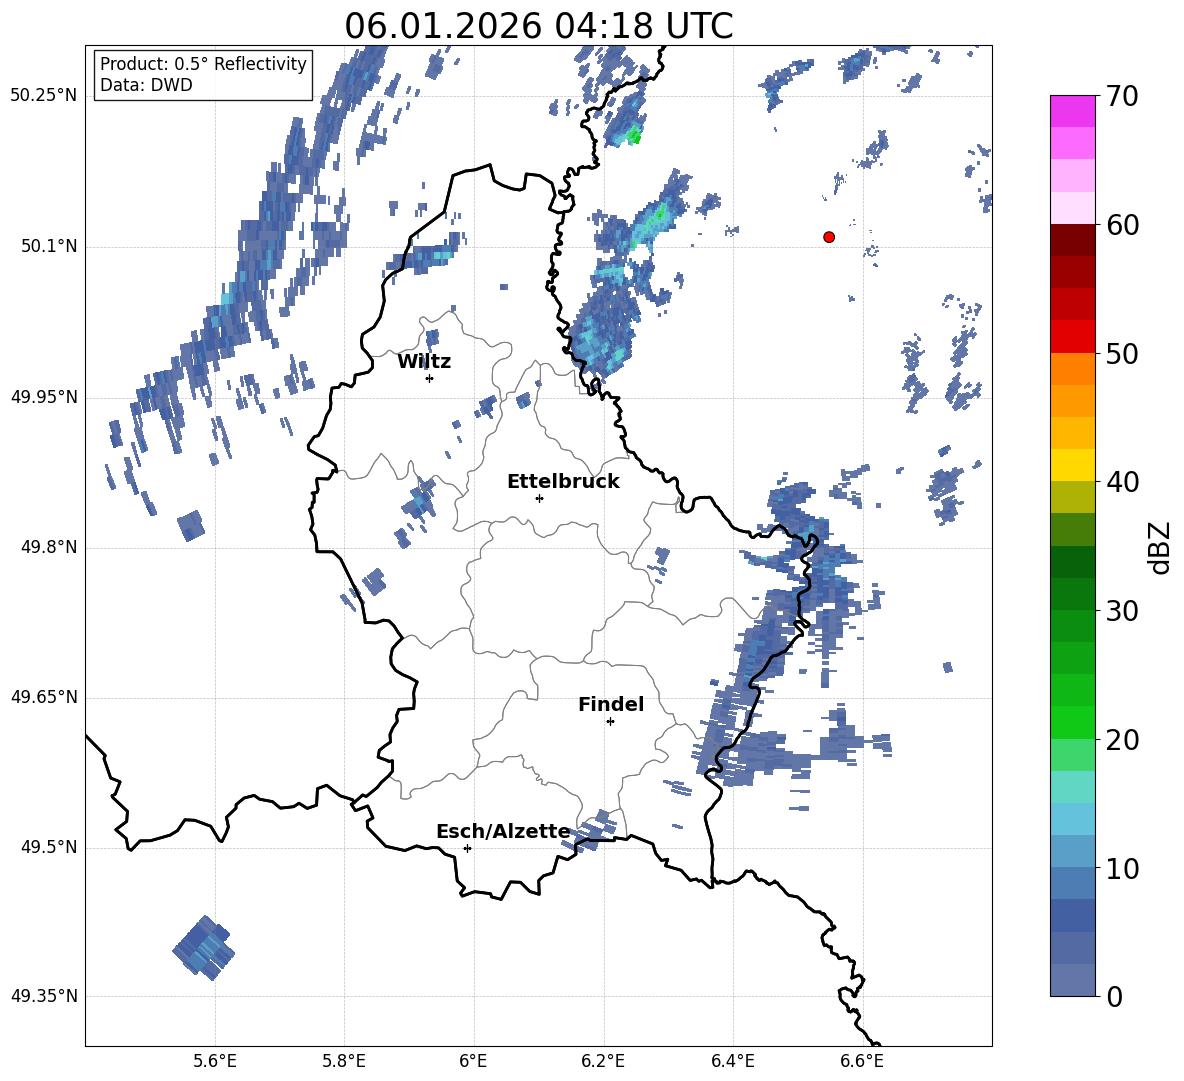The height and width of the screenshot is (1081, 1184).
Task: Click the dark red colorbar segment below 60
Action: 1072,240
